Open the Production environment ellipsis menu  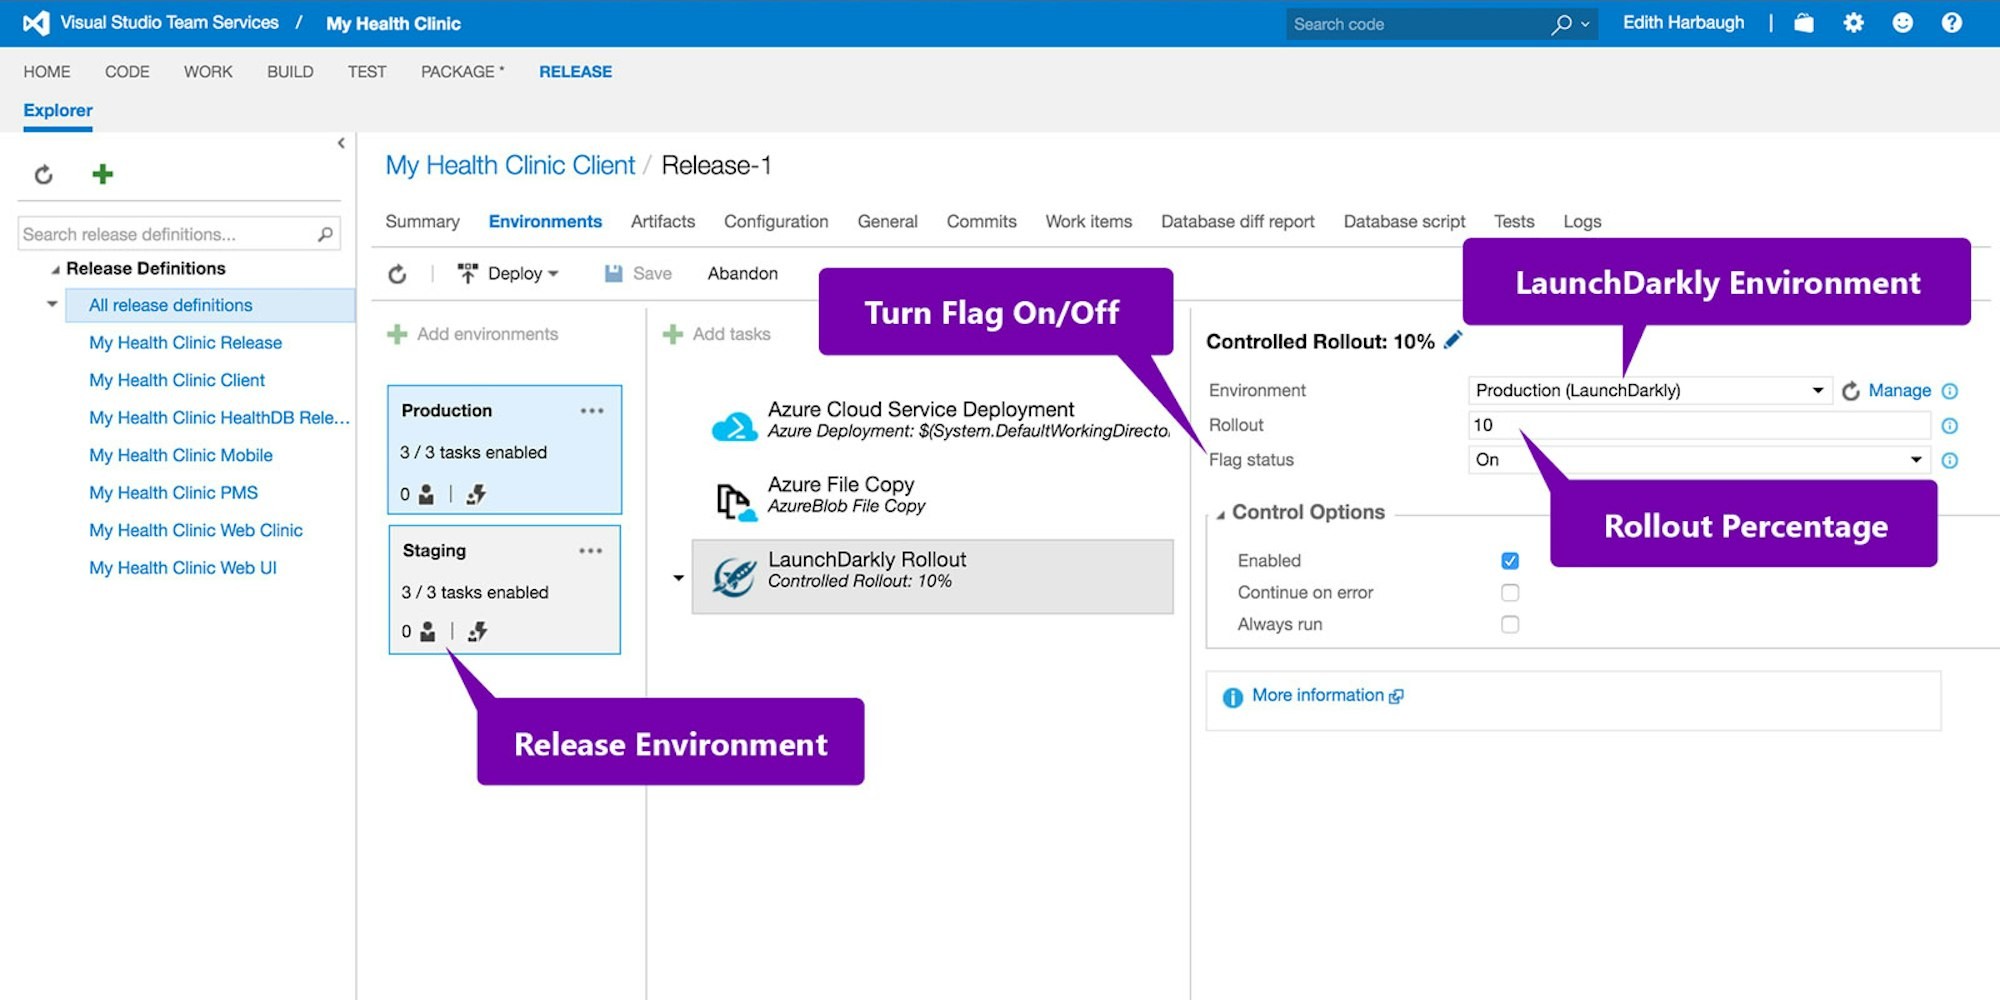[592, 411]
